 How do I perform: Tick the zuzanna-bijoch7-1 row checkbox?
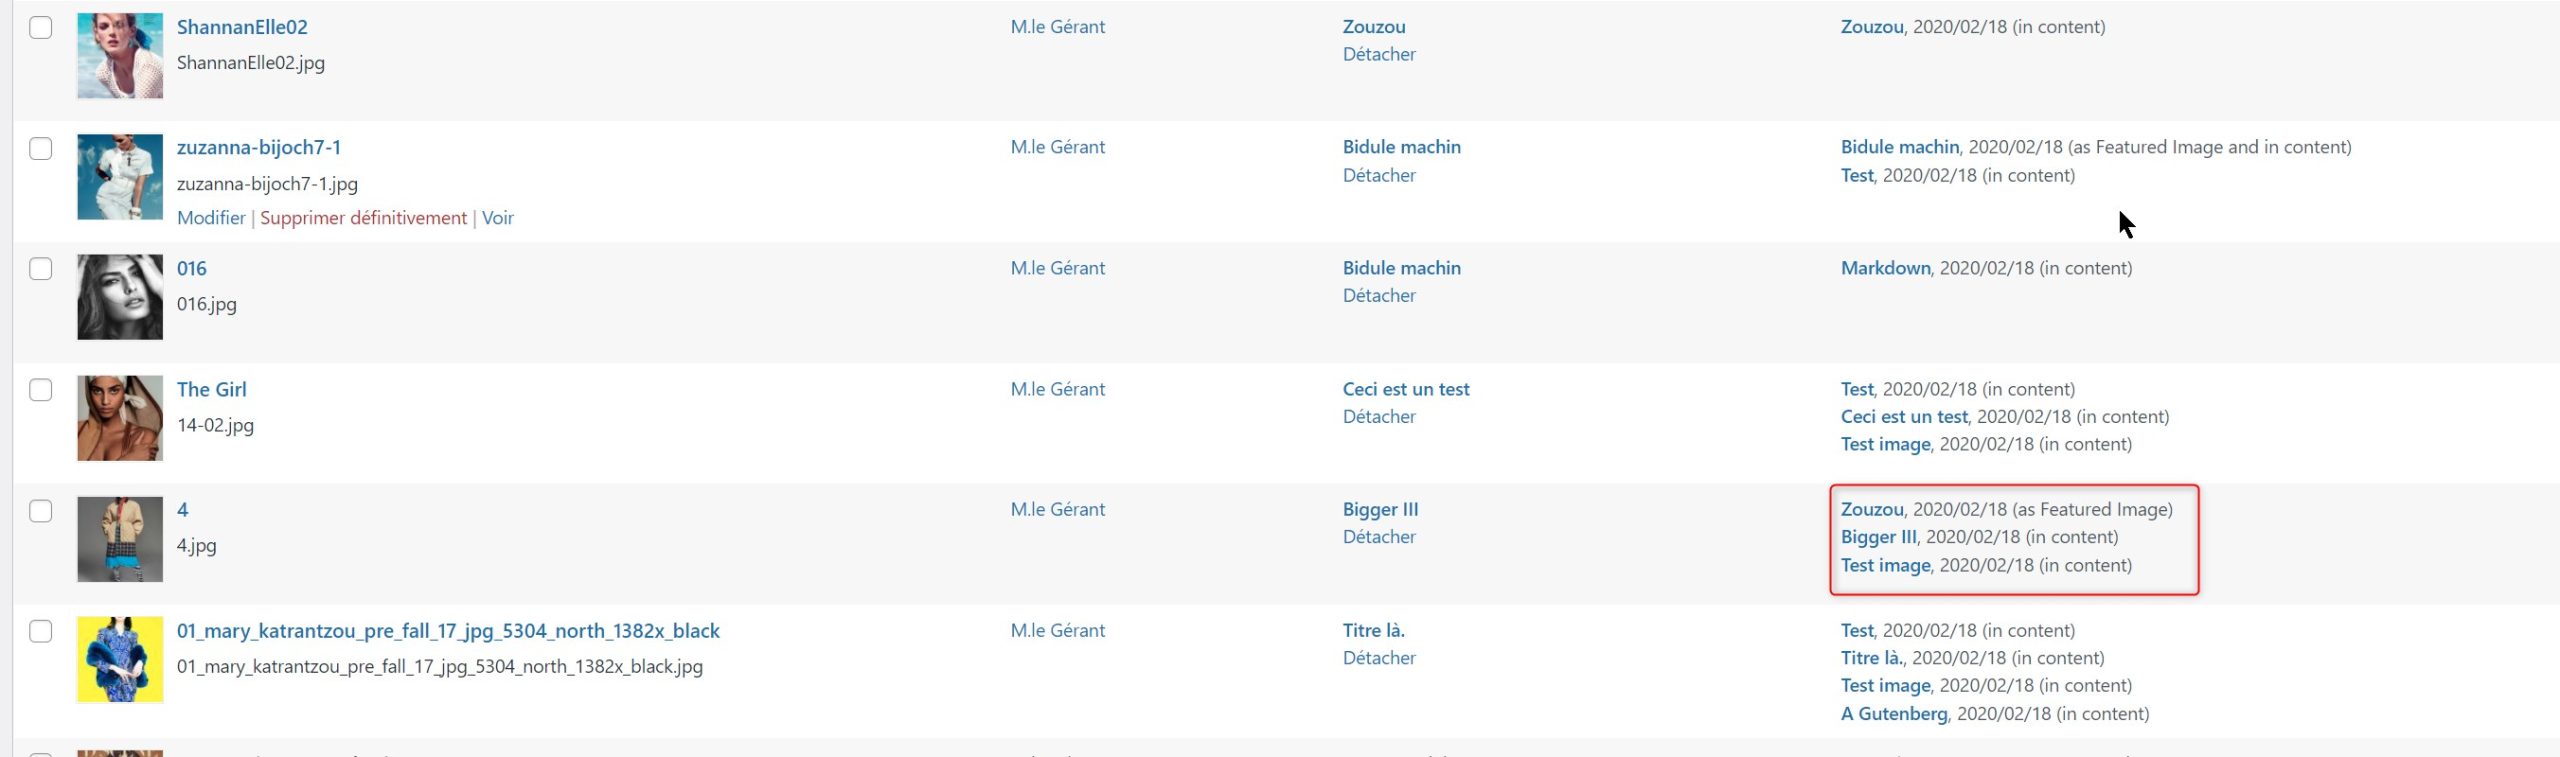[41, 148]
